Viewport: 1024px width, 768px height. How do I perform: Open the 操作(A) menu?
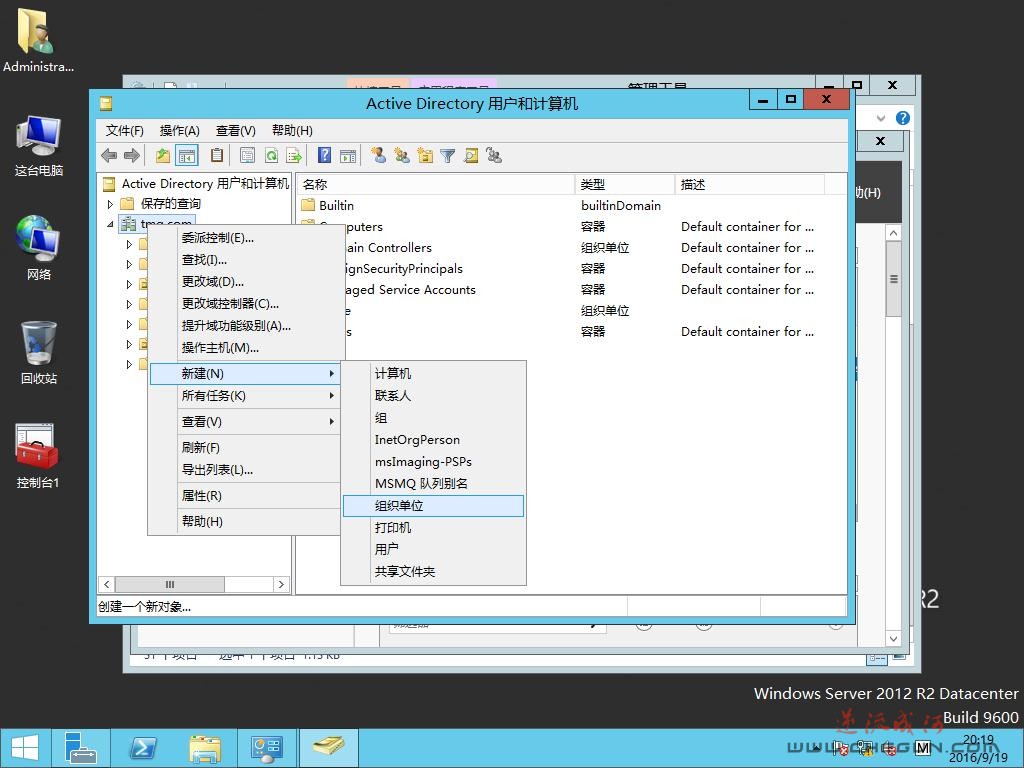[180, 131]
